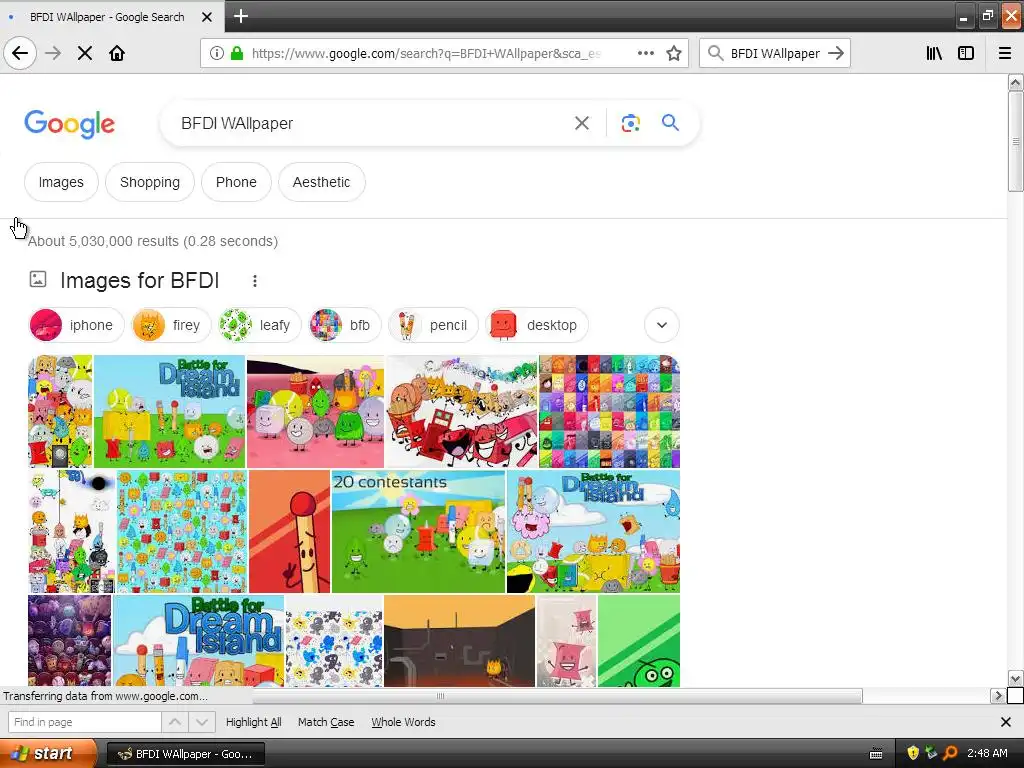Click the magnifier icon in browser search box
The width and height of the screenshot is (1024, 768).
click(x=715, y=53)
